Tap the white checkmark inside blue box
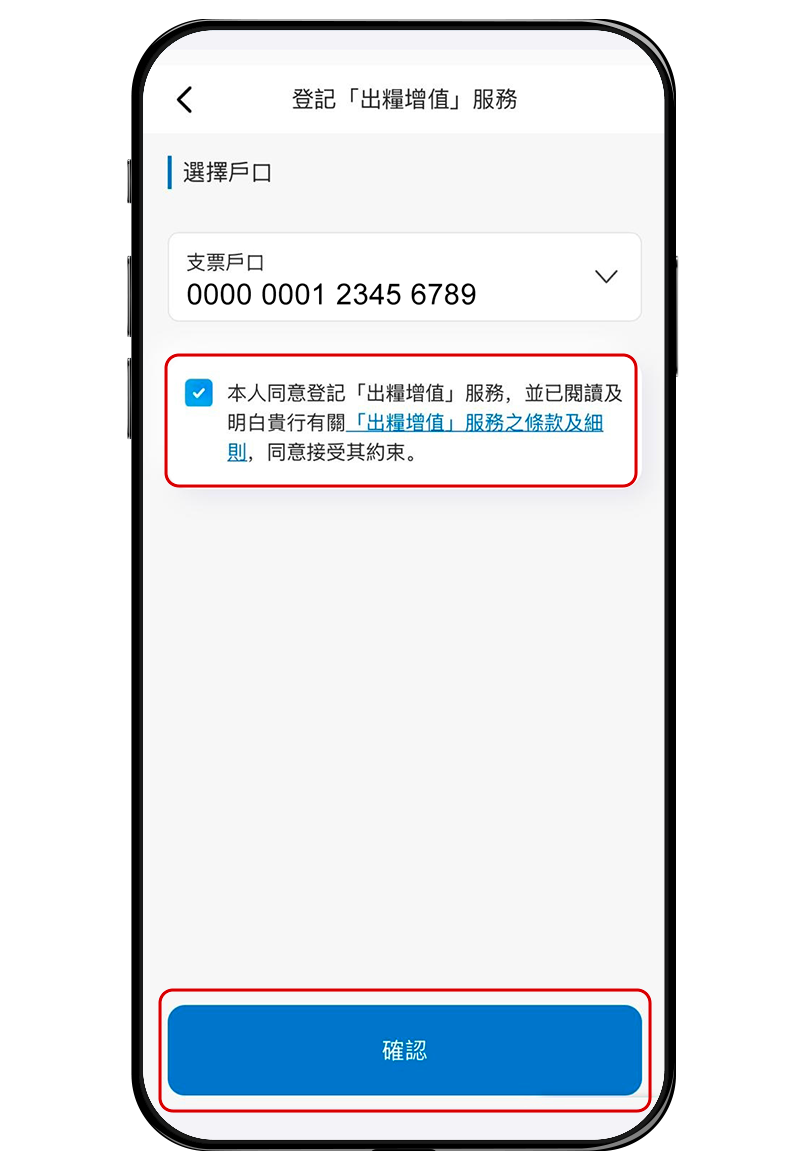 pyautogui.click(x=199, y=392)
